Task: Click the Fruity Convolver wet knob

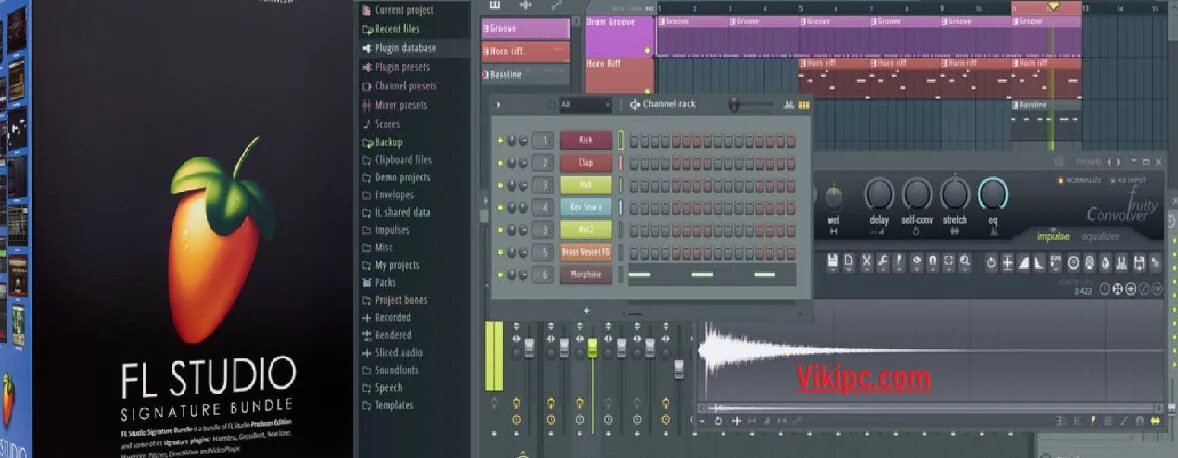Action: [833, 197]
